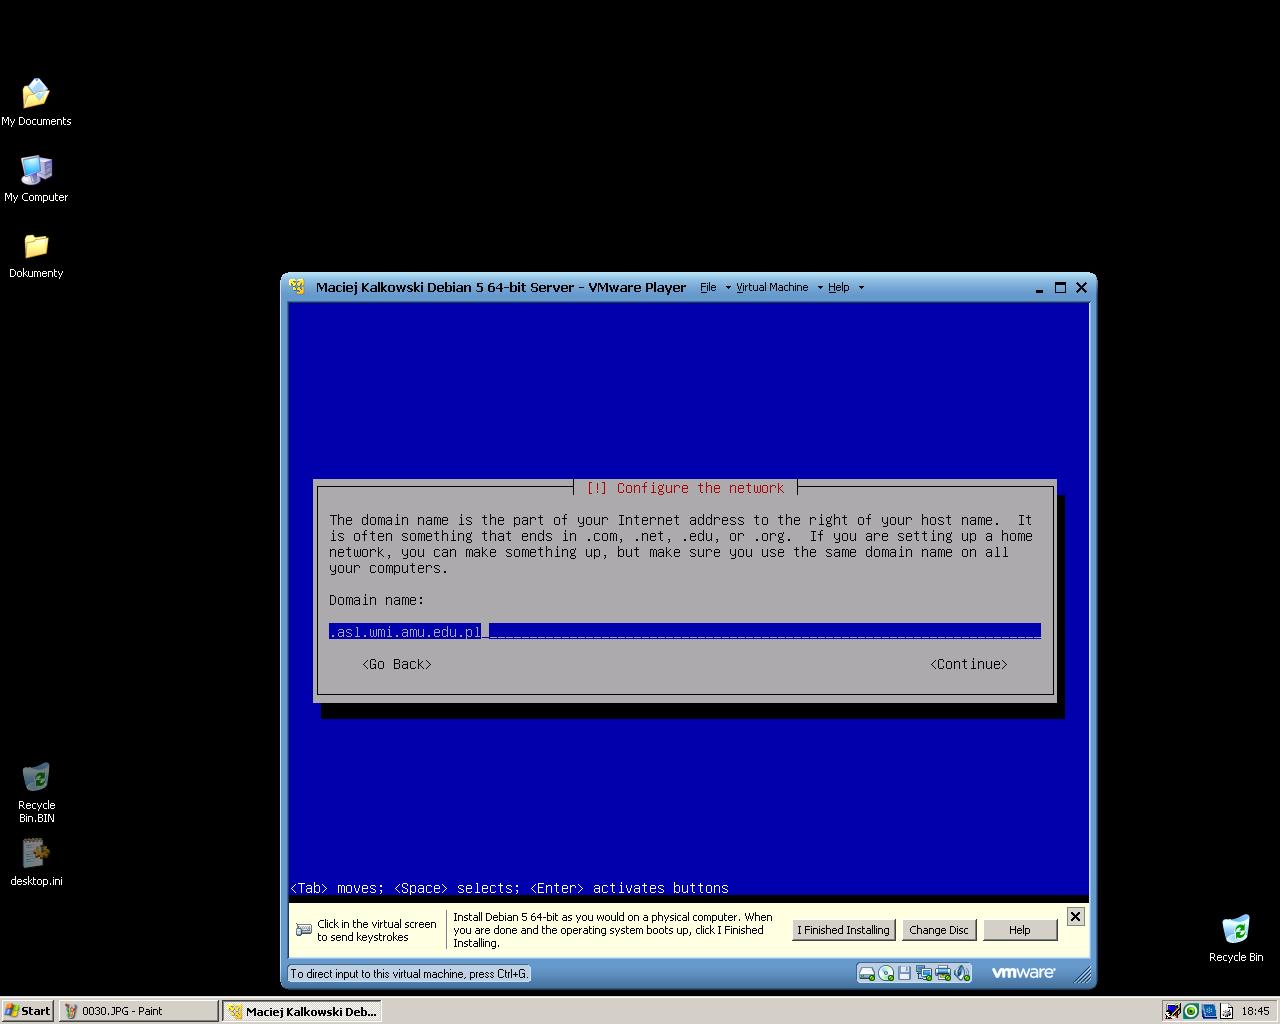This screenshot has width=1280, height=1024.
Task: Close the installation info bar
Action: (1075, 916)
